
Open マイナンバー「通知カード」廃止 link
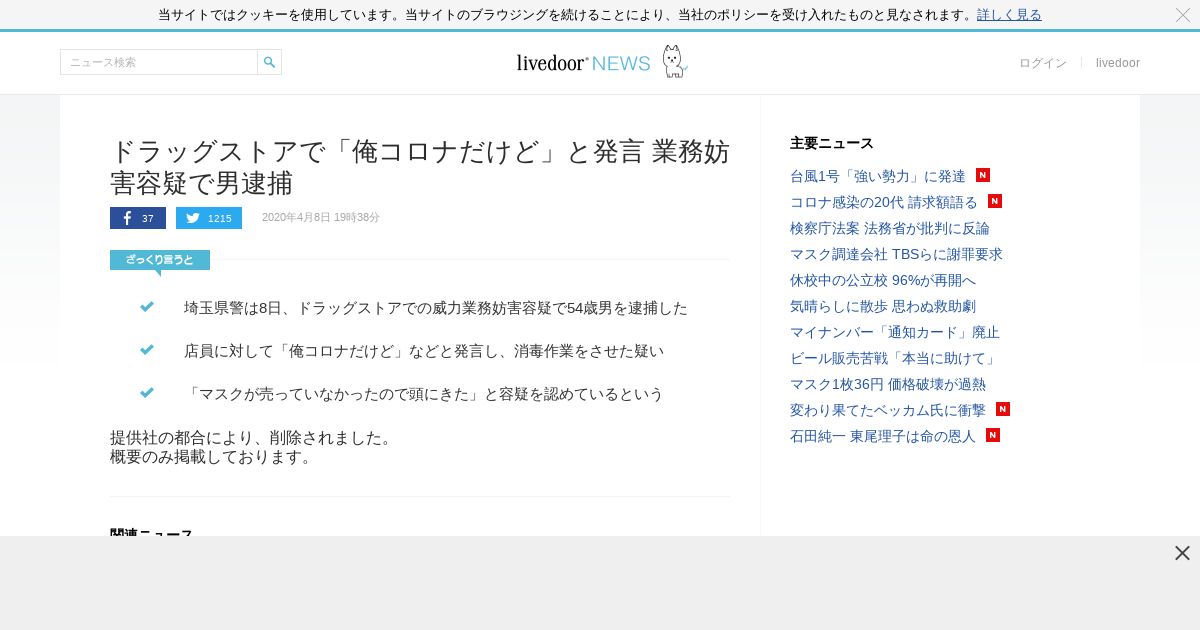(895, 332)
